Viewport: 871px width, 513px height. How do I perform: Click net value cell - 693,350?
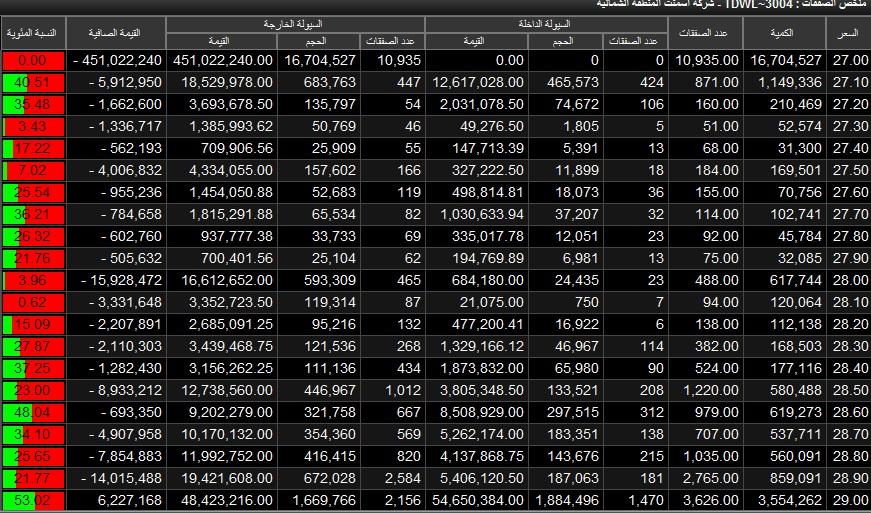click(x=116, y=413)
